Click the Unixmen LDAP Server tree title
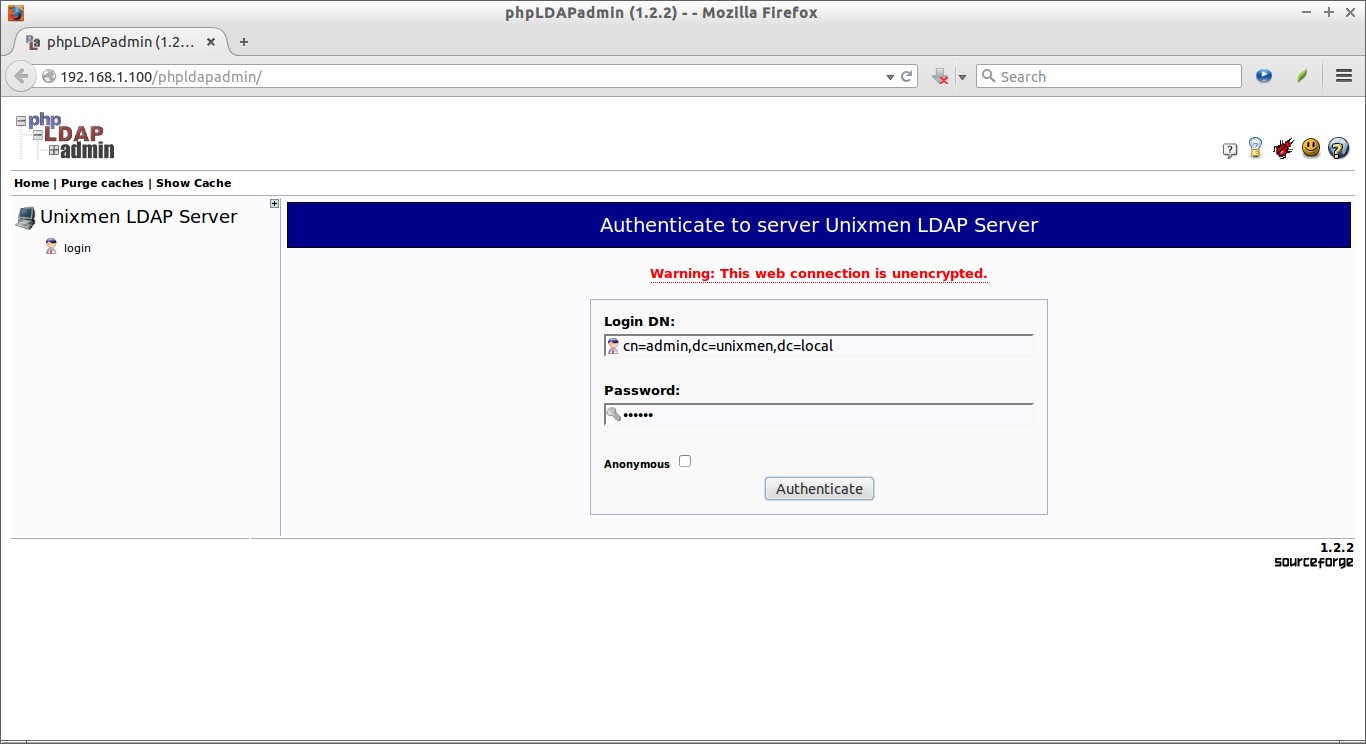Screen dimensions: 1366x744 coord(139,217)
